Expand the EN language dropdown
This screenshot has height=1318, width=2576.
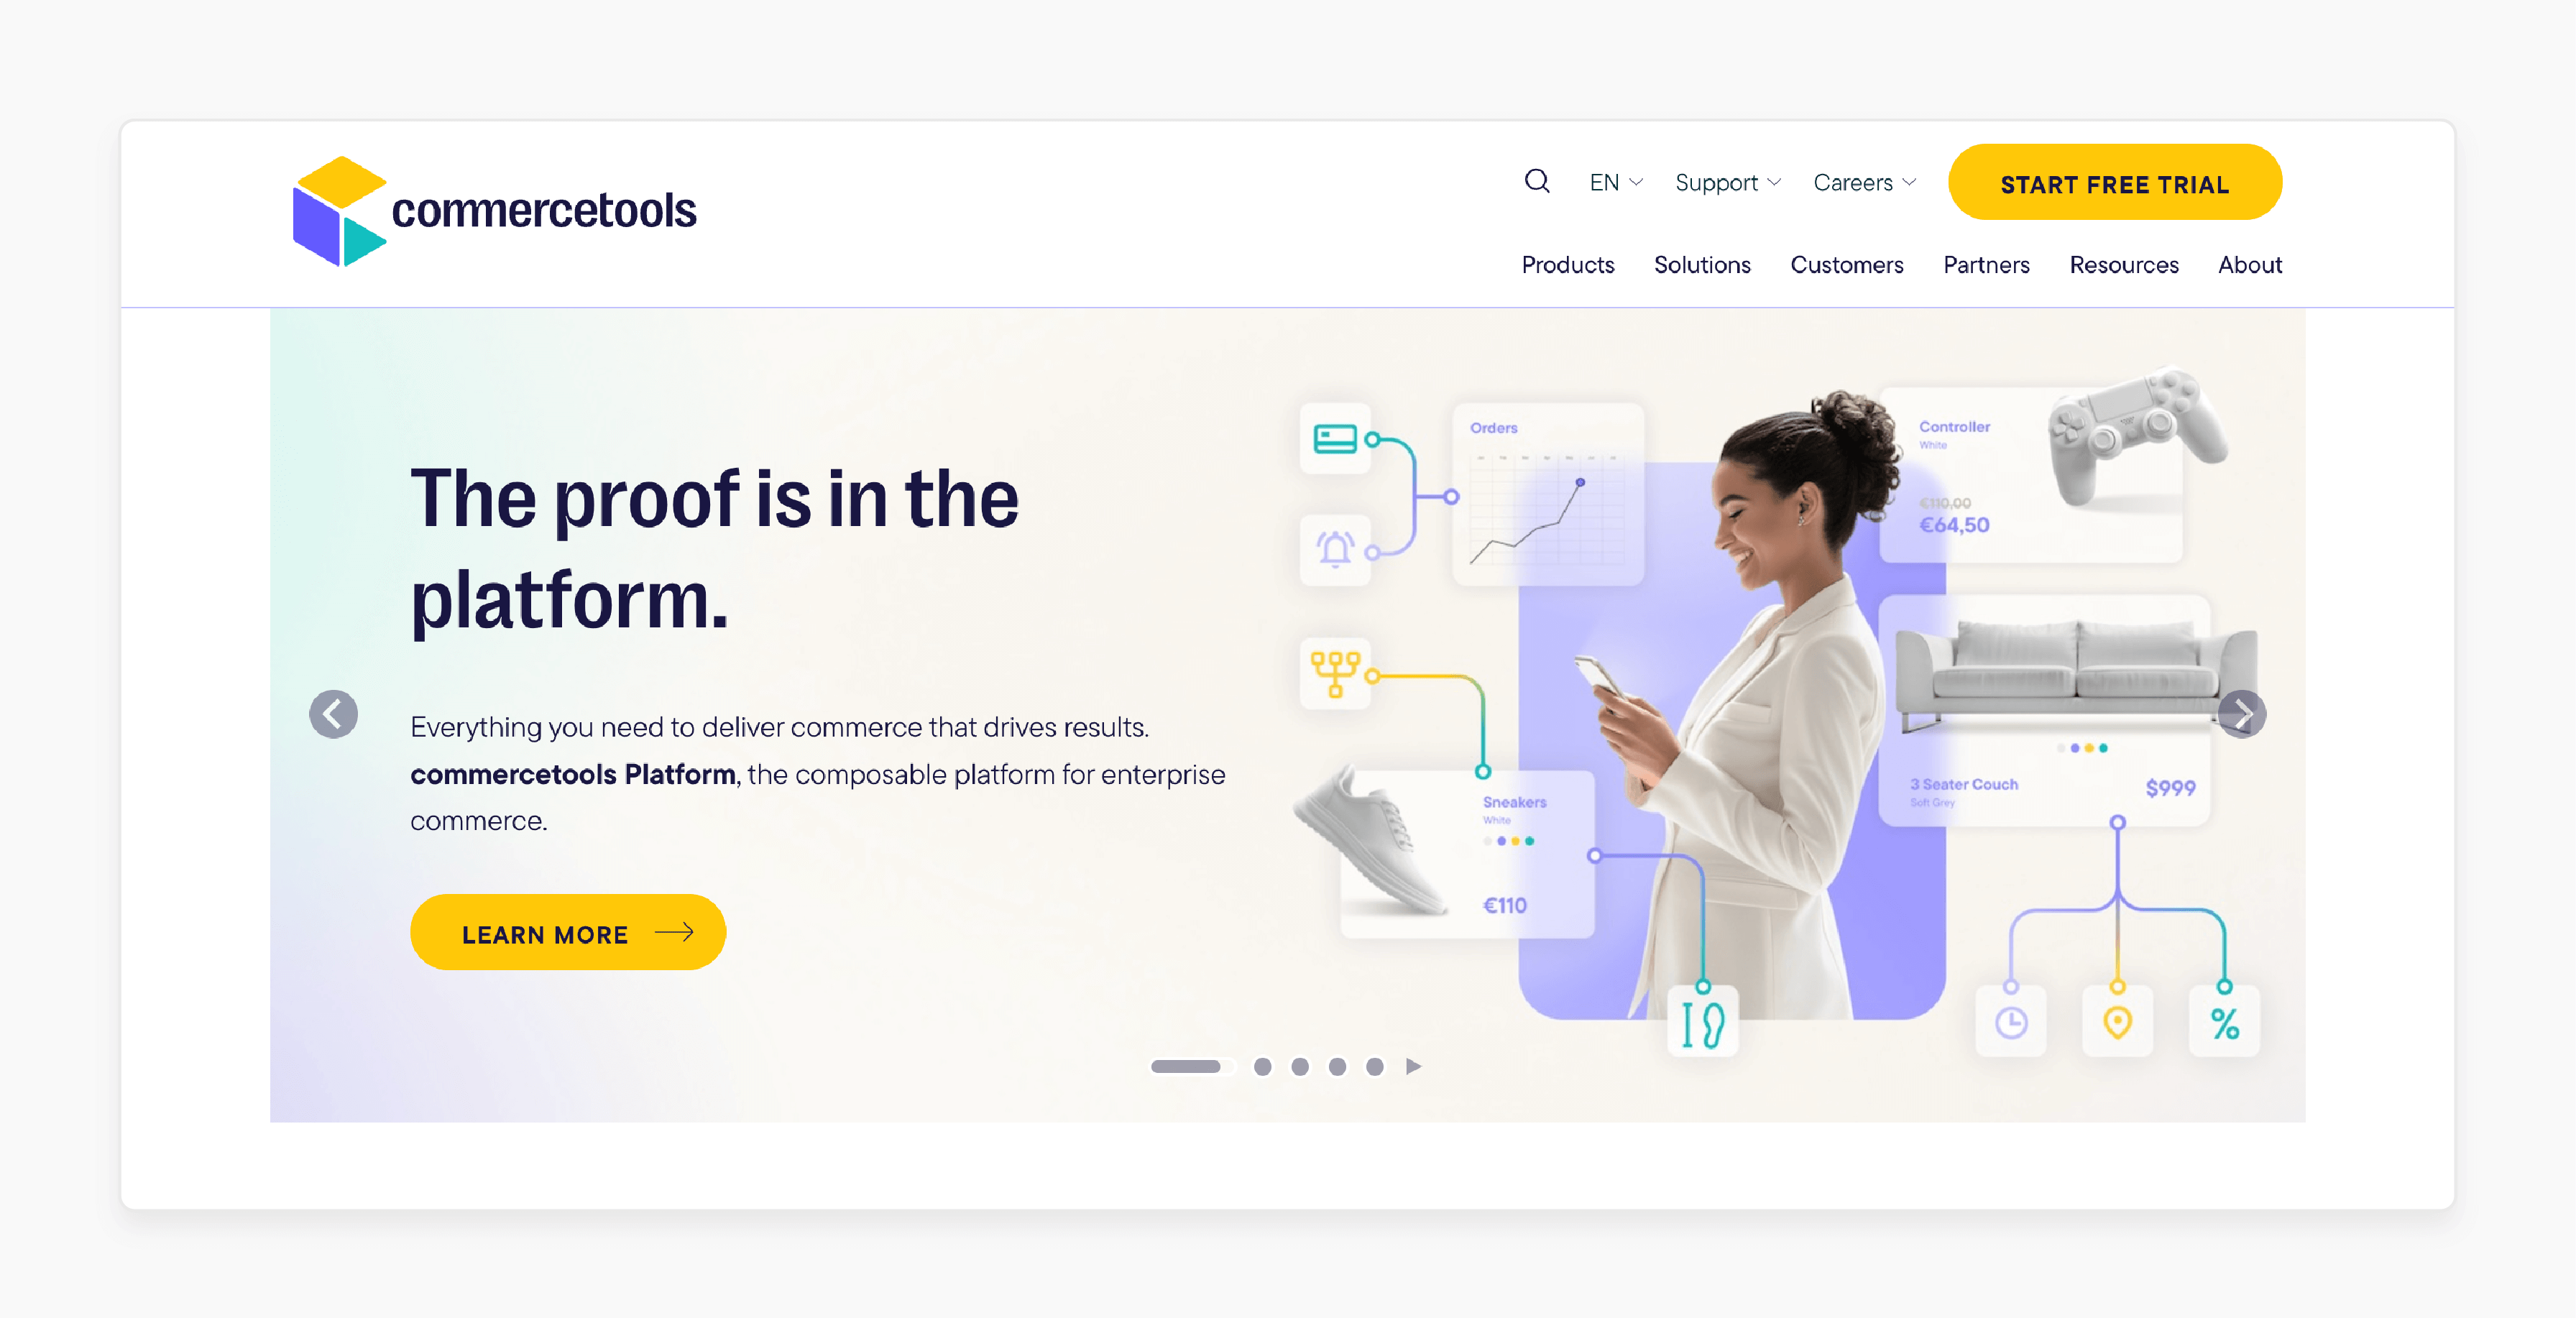coord(1613,182)
